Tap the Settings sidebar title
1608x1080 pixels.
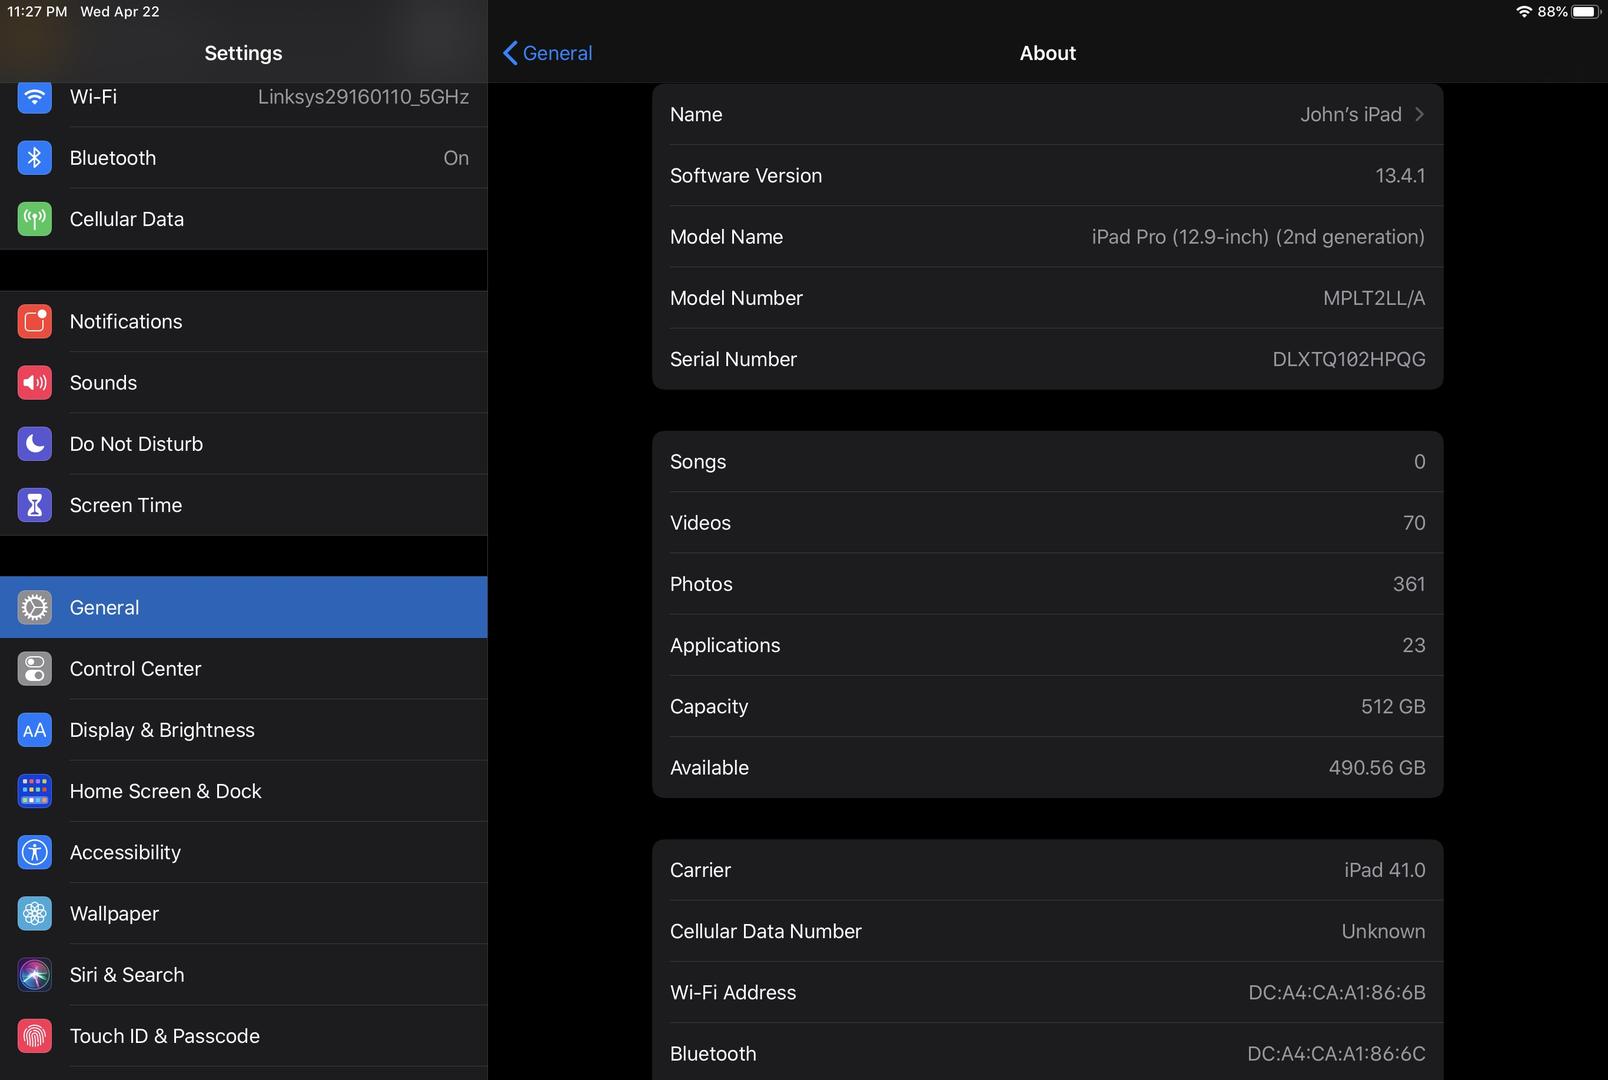click(x=243, y=53)
